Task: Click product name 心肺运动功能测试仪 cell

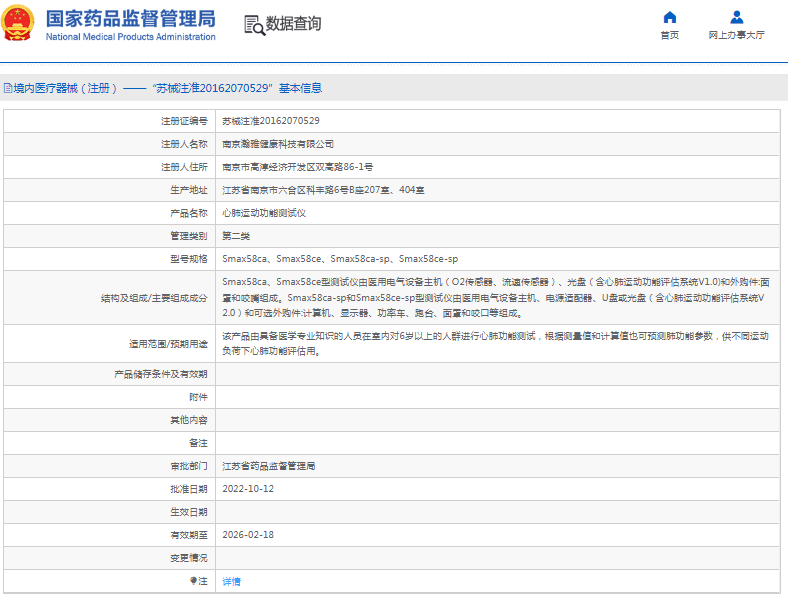Action: pyautogui.click(x=263, y=213)
